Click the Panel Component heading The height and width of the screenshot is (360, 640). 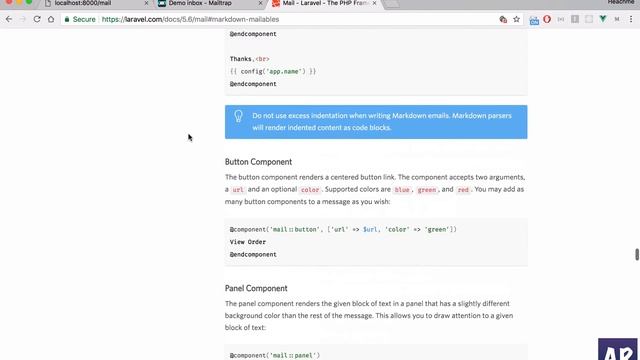point(256,288)
